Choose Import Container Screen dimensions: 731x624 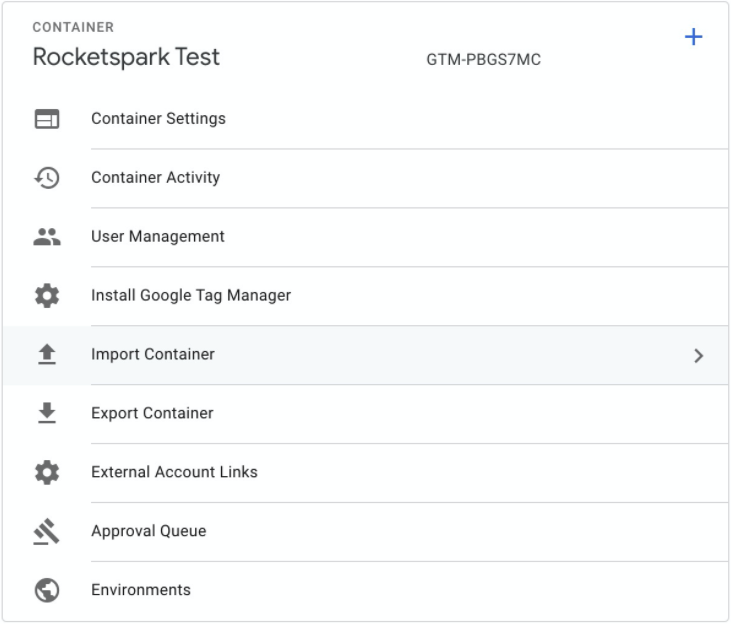coord(366,355)
